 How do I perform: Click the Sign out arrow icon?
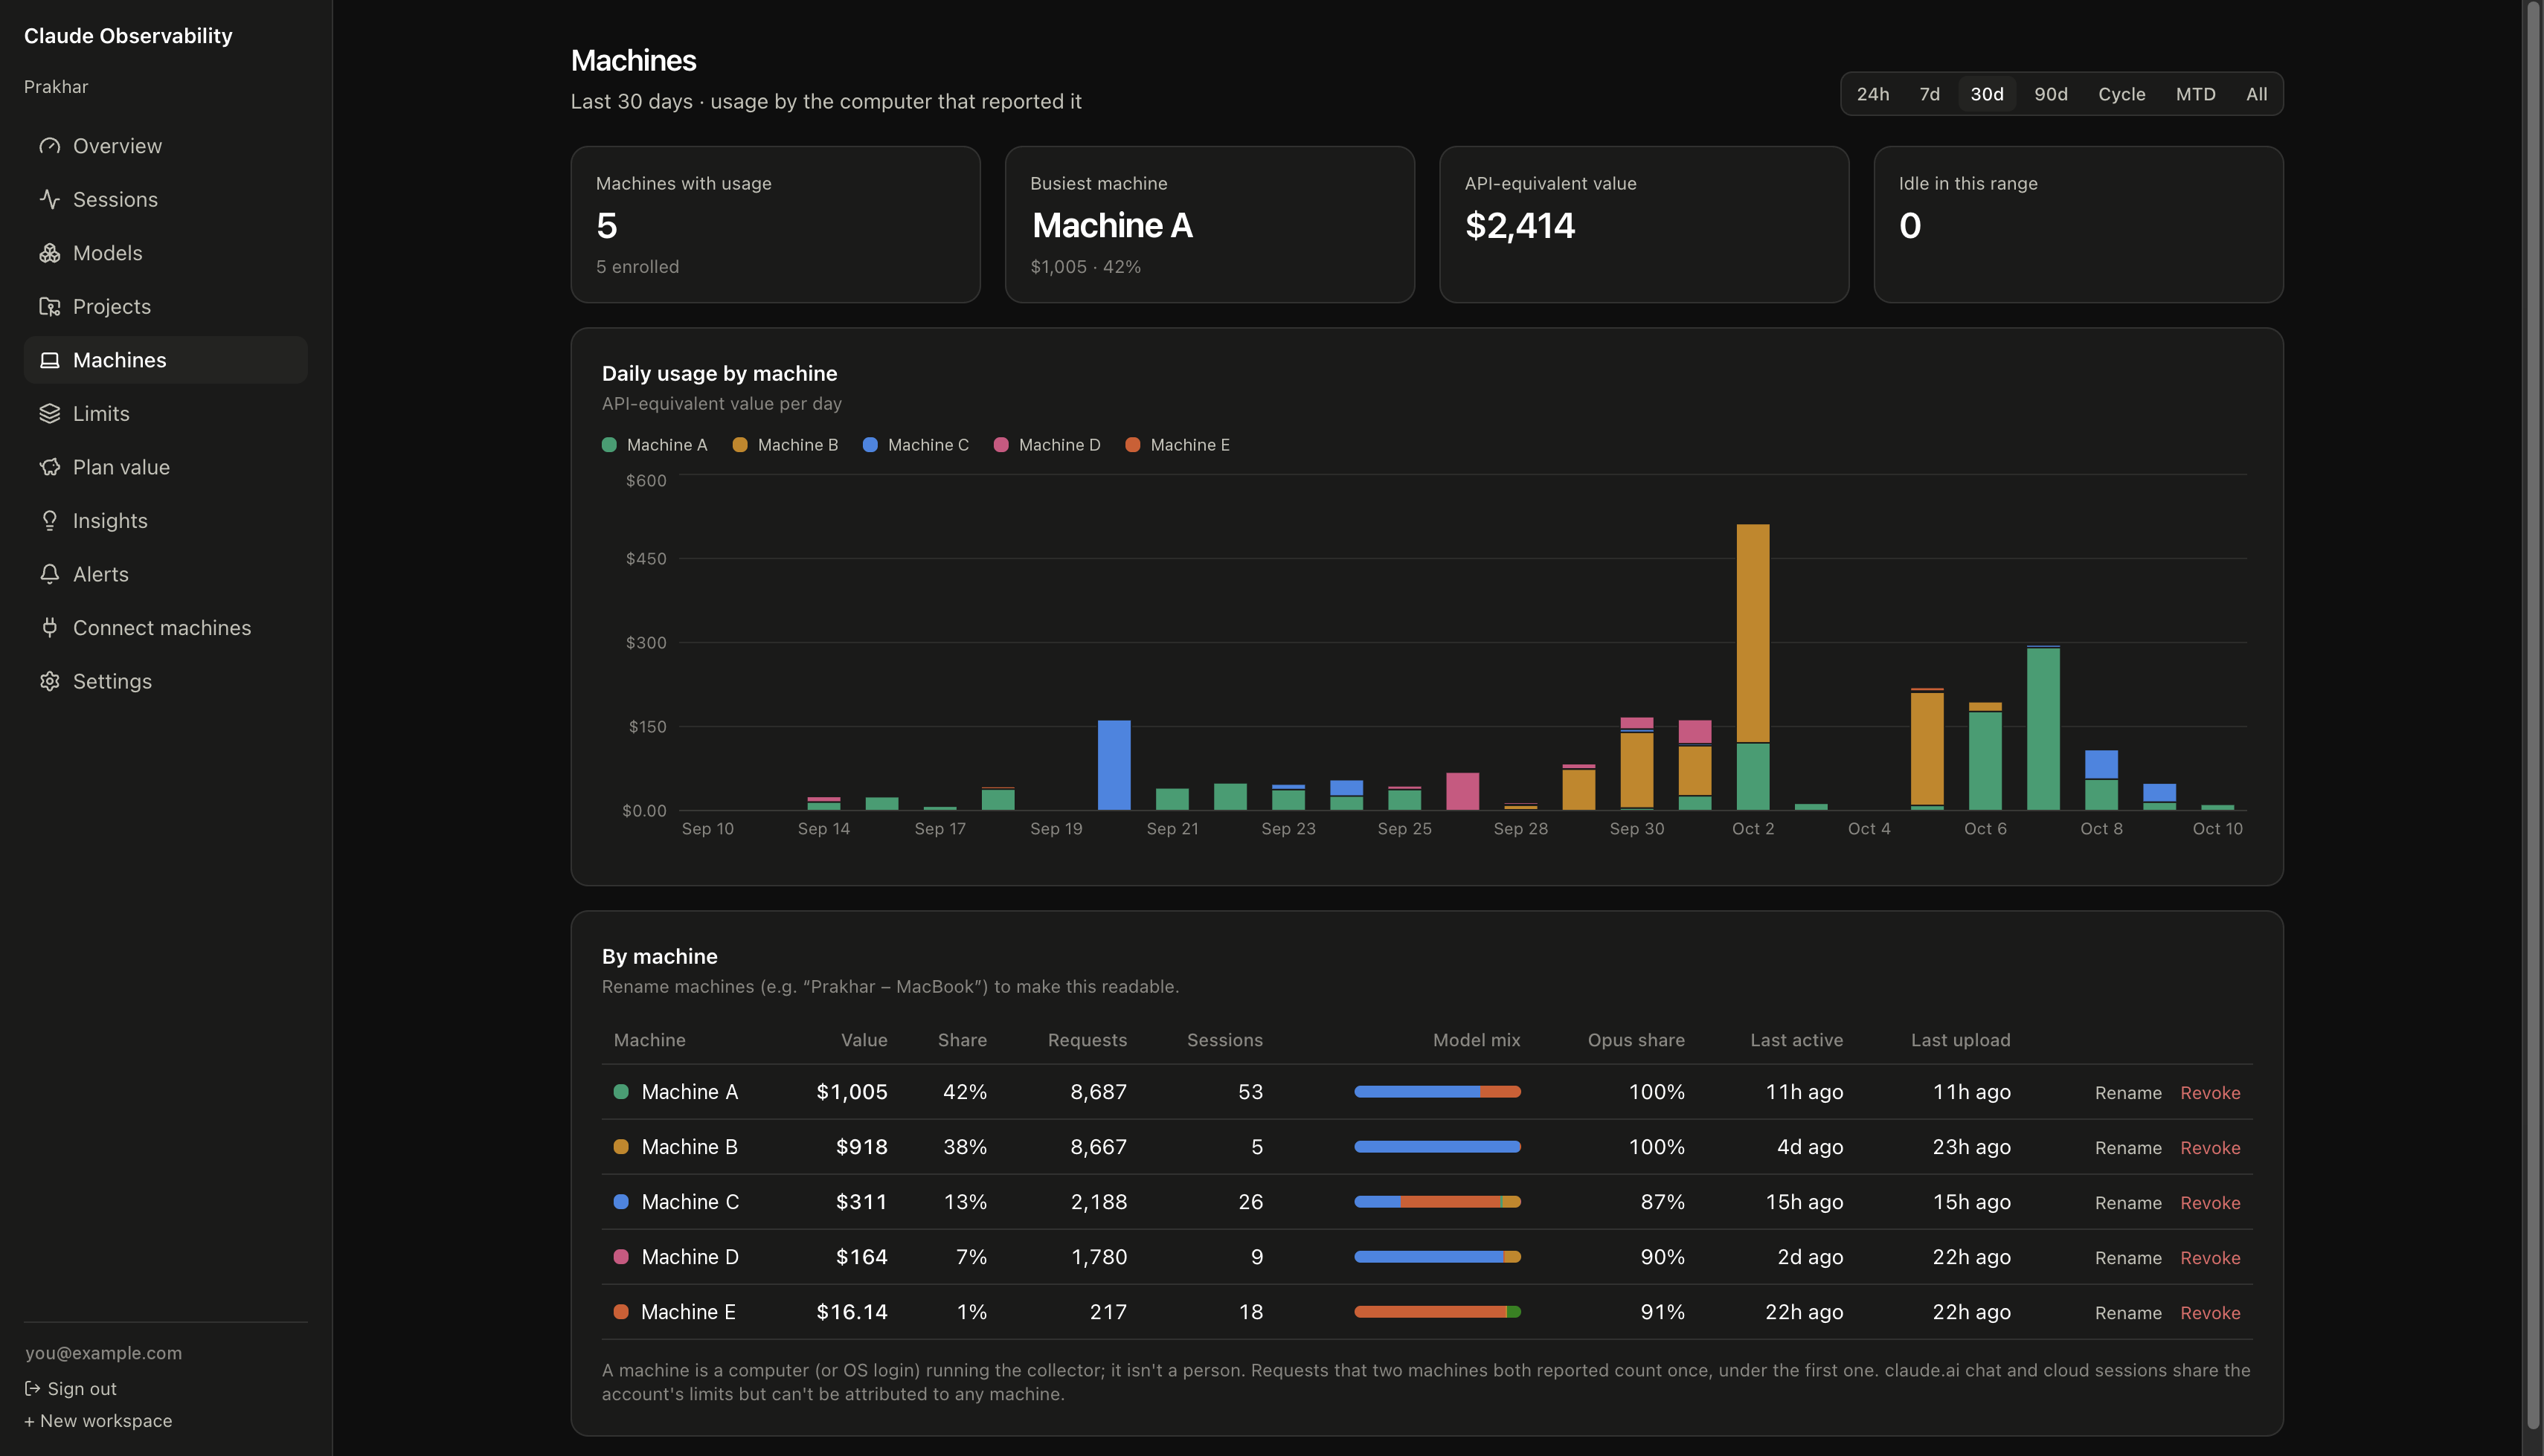pos(32,1388)
